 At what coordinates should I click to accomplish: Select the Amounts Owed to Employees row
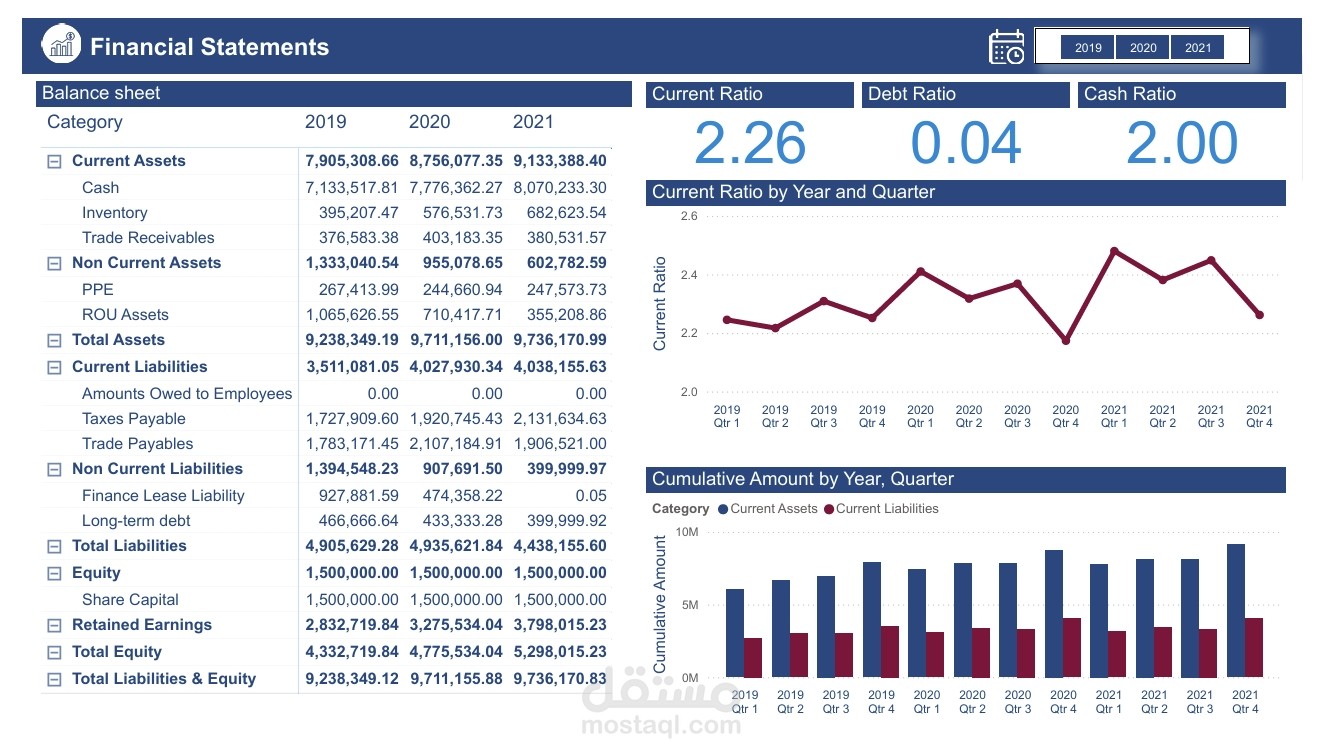(x=187, y=393)
